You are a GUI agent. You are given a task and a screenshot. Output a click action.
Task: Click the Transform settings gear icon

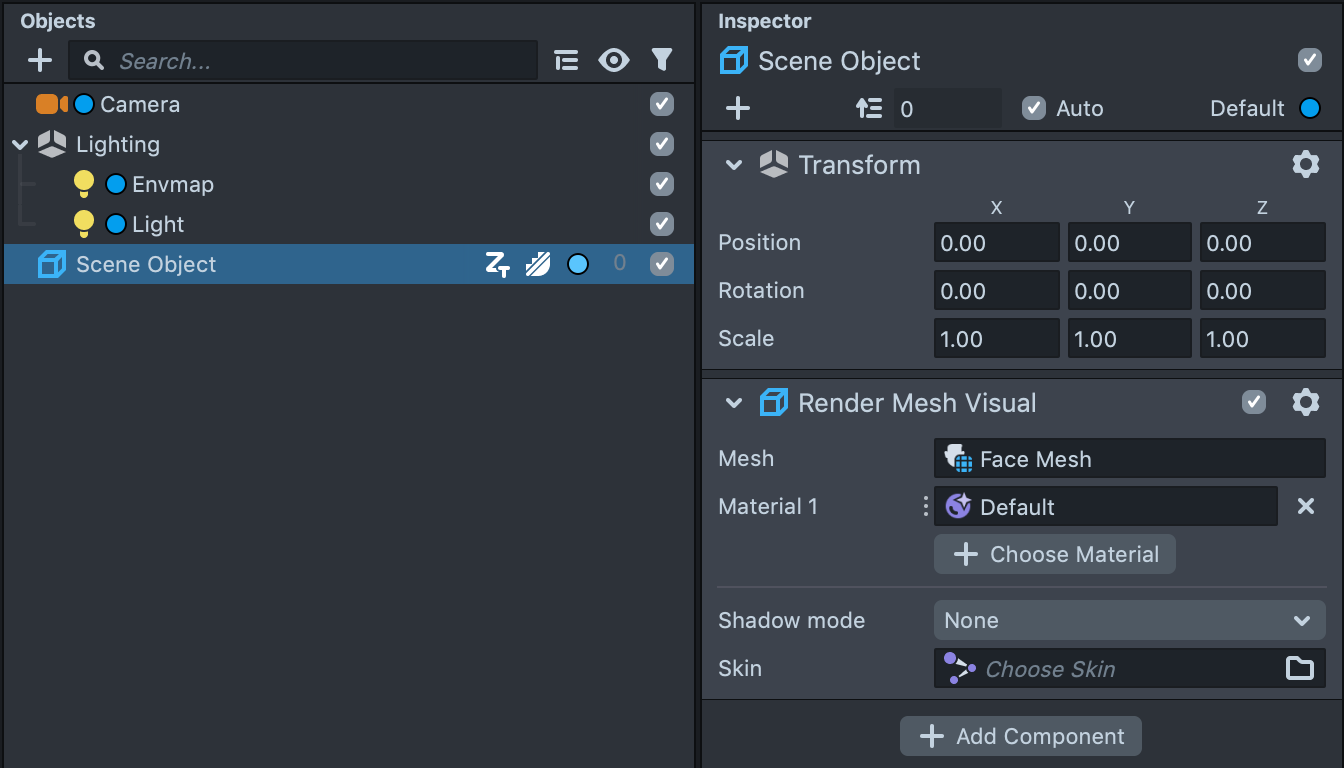coord(1305,165)
